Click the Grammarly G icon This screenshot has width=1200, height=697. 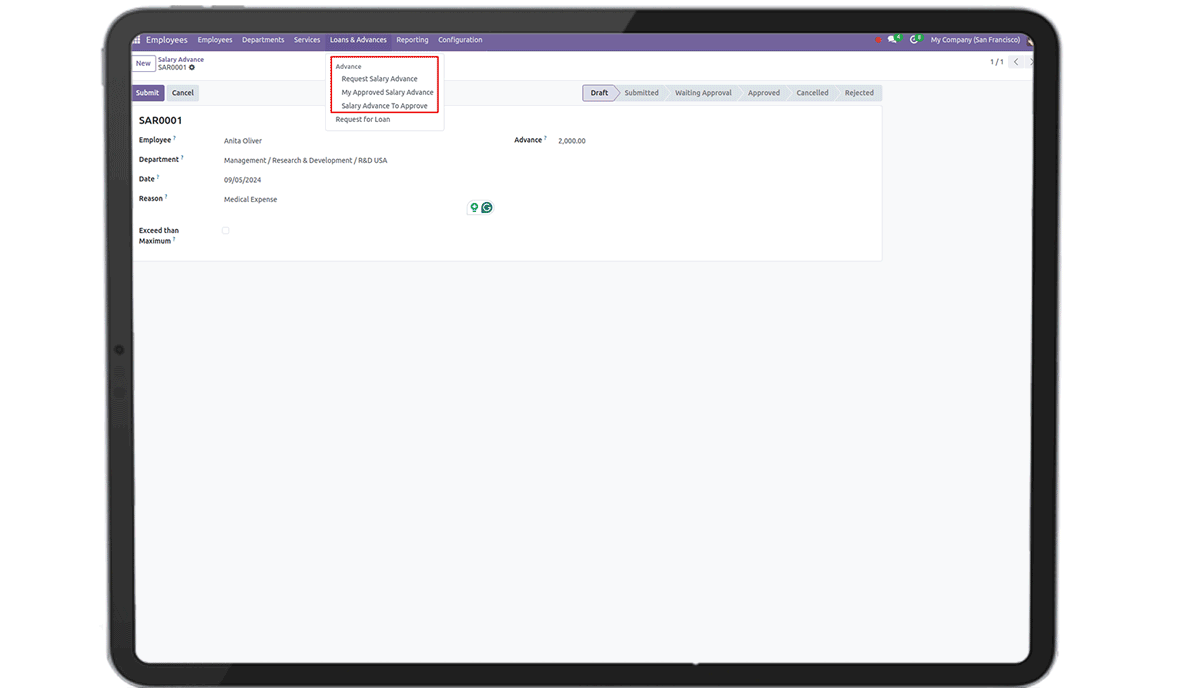[x=487, y=208]
